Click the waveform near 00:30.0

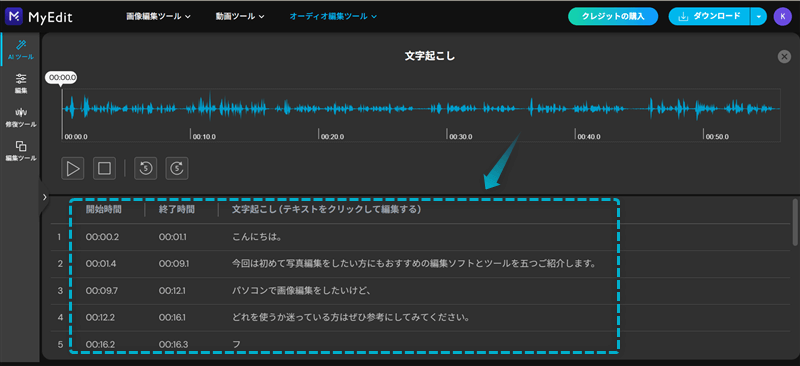(x=447, y=108)
